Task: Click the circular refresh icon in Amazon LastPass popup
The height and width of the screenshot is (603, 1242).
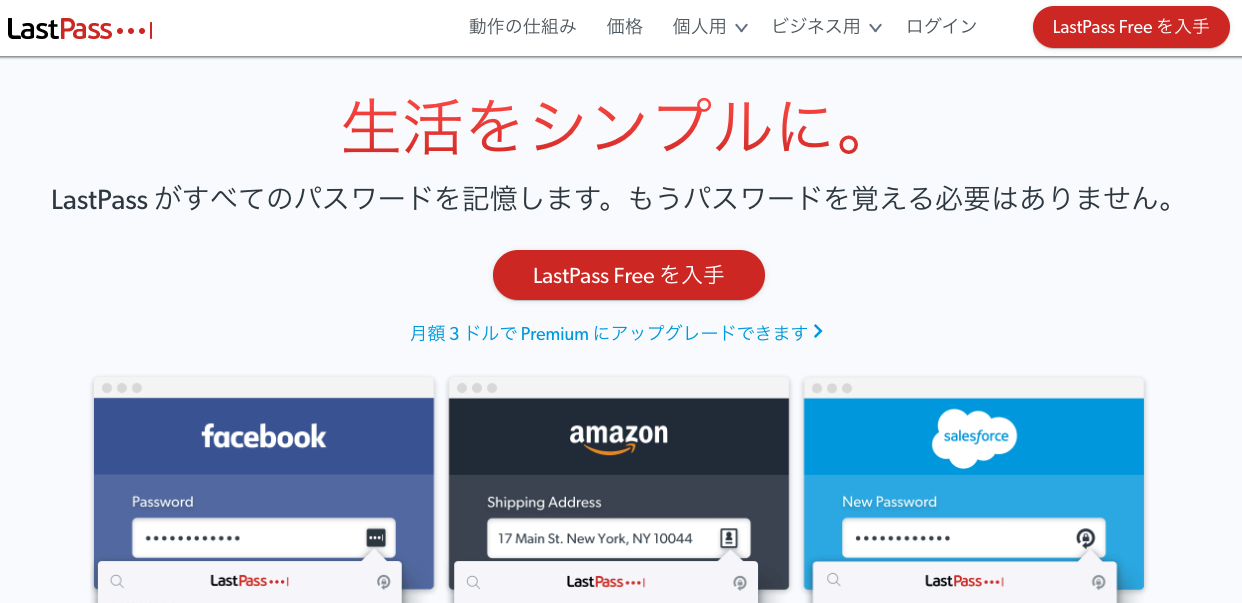Action: pyautogui.click(x=740, y=582)
